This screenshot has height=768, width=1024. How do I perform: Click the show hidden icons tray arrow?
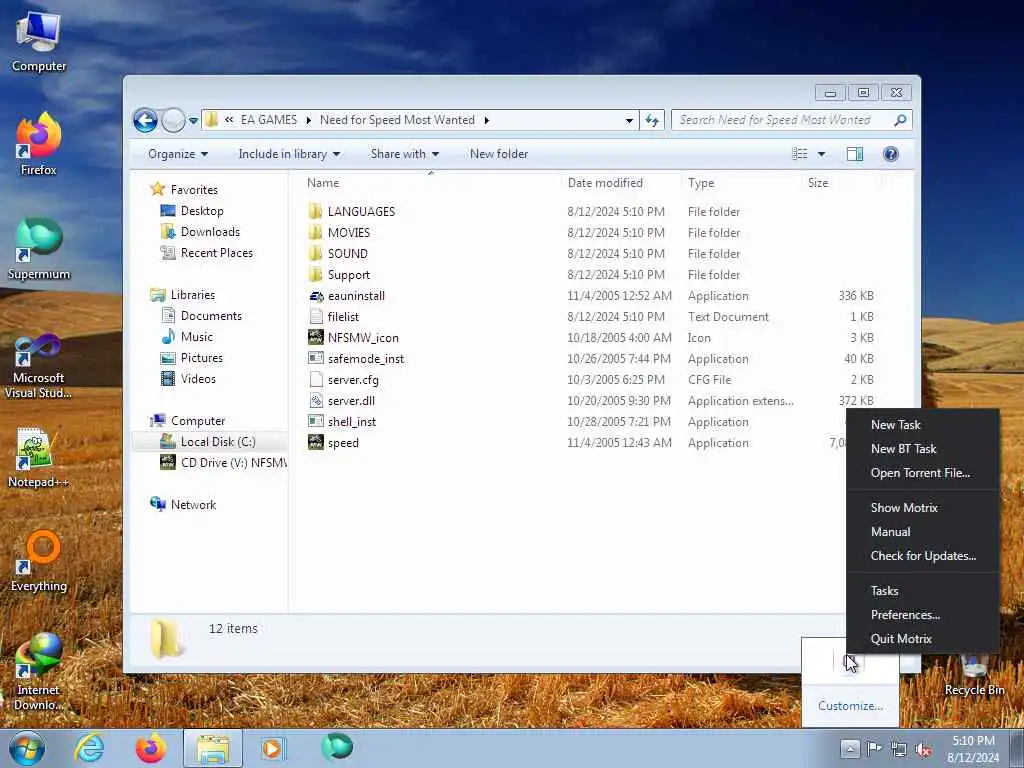point(850,748)
